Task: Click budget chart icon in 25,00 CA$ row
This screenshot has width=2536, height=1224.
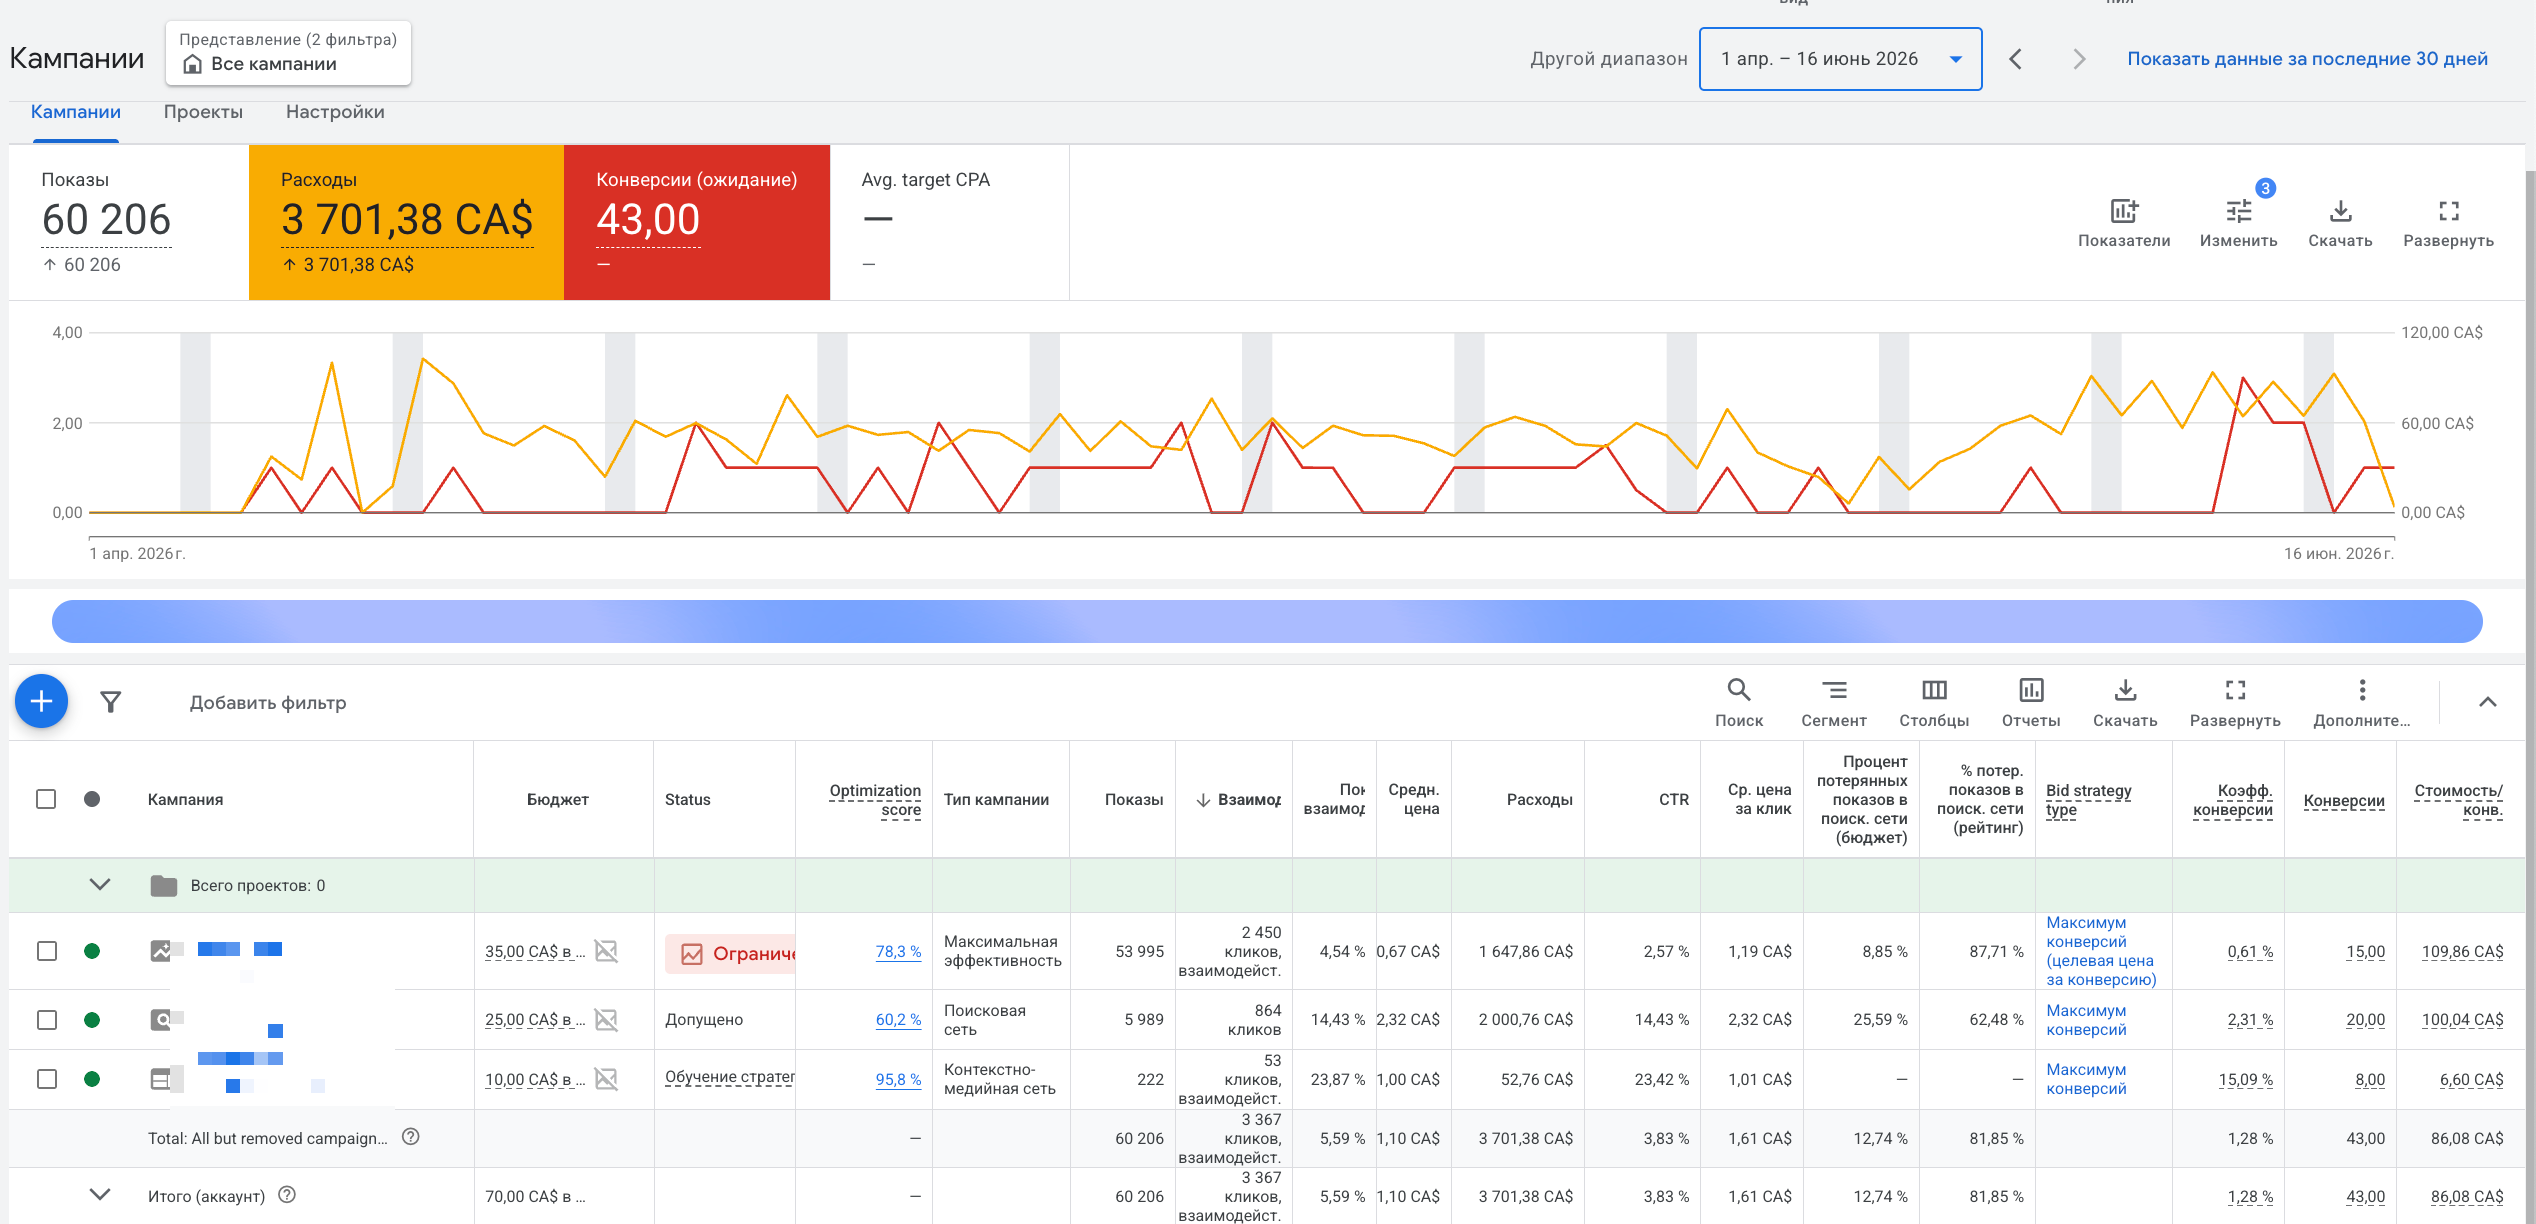Action: (606, 1020)
